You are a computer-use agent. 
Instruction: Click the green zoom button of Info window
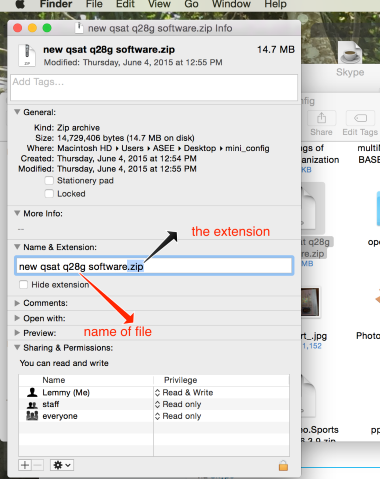click(47, 28)
